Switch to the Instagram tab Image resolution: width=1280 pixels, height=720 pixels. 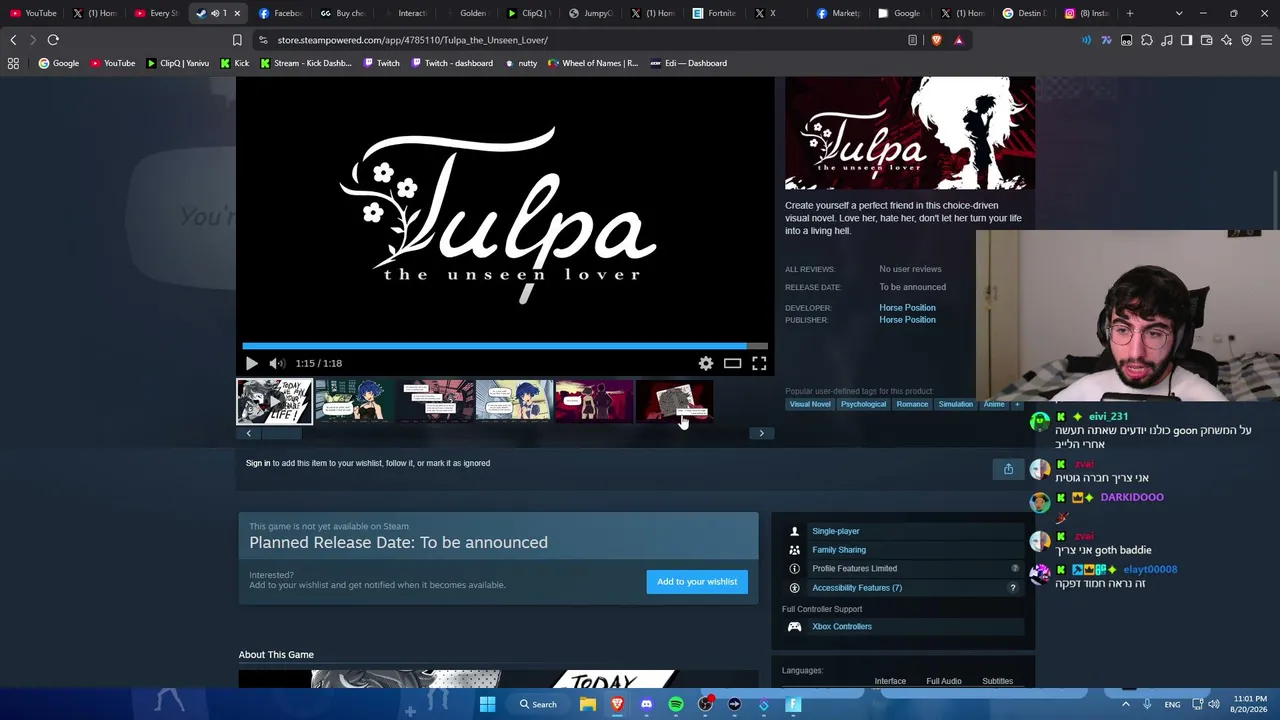pyautogui.click(x=1086, y=13)
